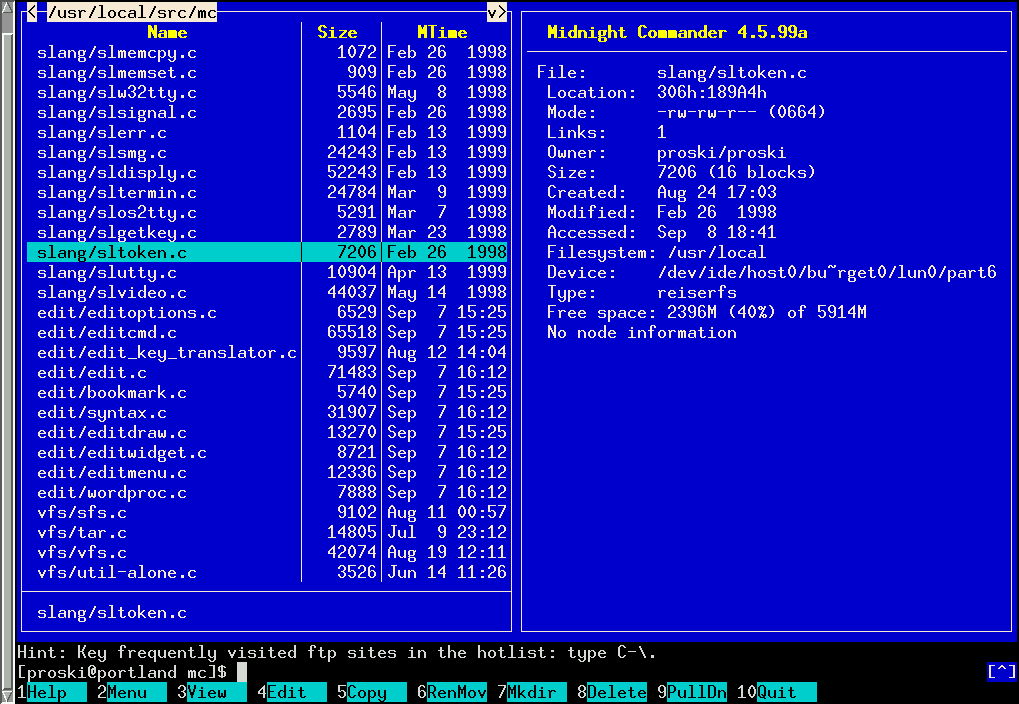Image resolution: width=1019 pixels, height=704 pixels.
Task: Sort the list by the Size column header
Action: (x=337, y=32)
